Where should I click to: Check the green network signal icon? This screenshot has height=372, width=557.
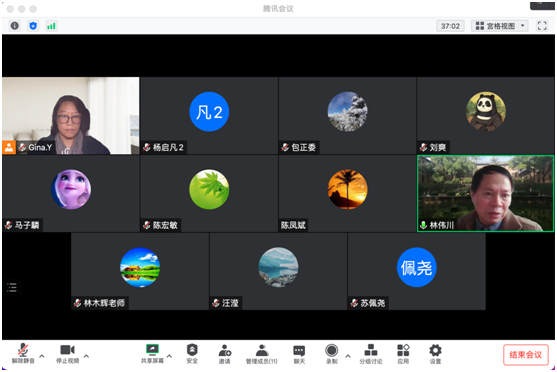[x=52, y=26]
